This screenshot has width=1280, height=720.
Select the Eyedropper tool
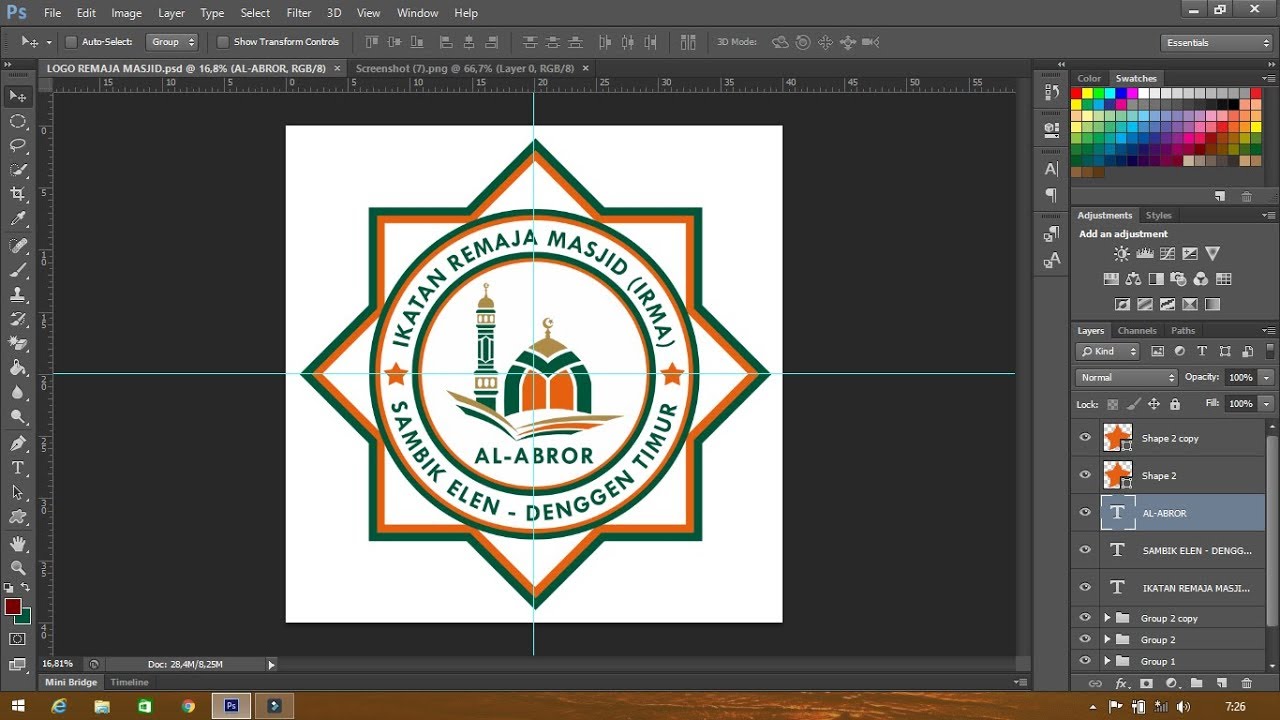click(18, 219)
